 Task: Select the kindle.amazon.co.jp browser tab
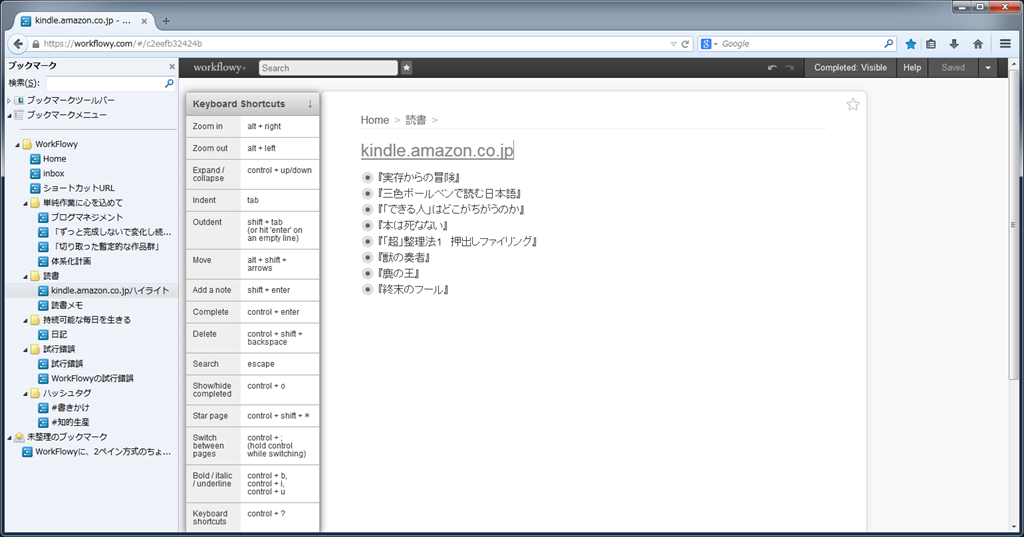(x=82, y=21)
